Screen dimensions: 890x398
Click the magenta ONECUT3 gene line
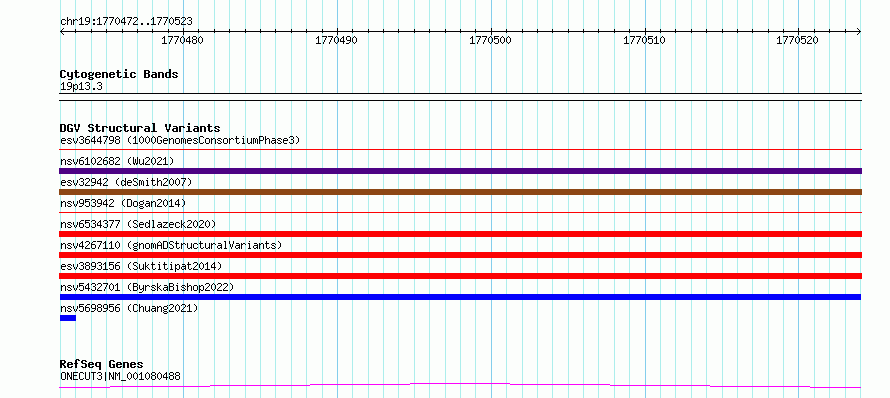coord(461,386)
